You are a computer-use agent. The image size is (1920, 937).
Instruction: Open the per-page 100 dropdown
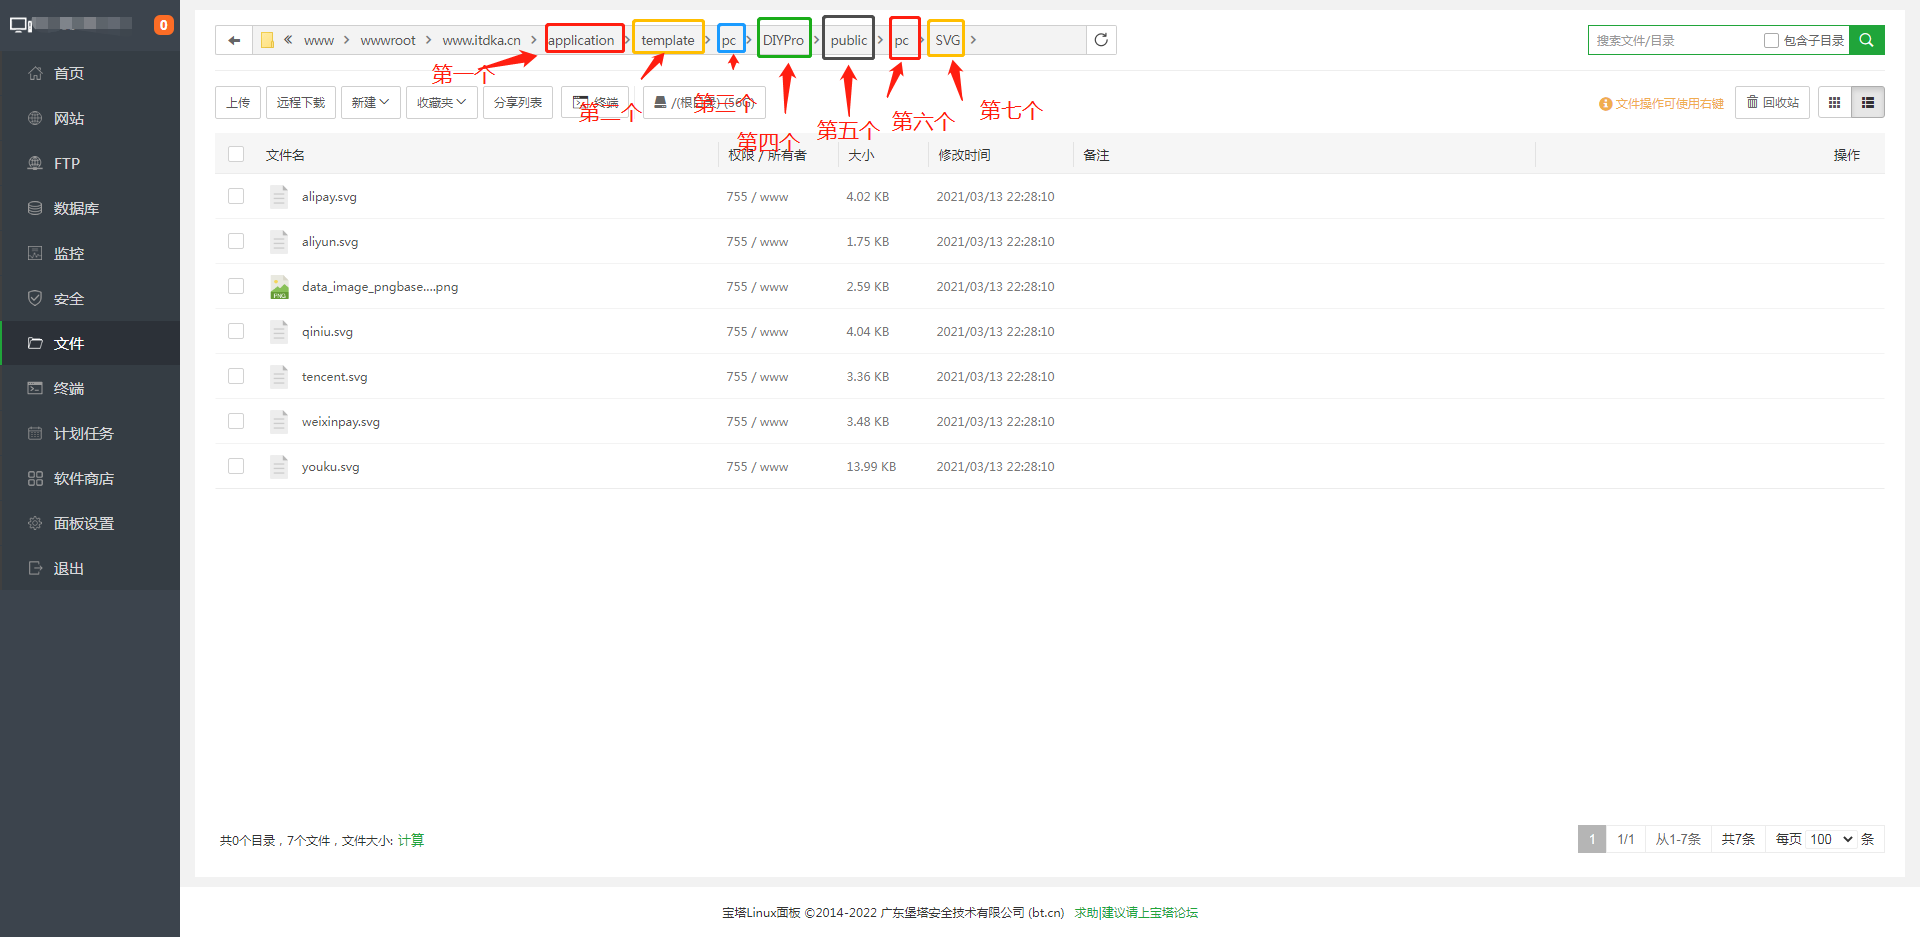(x=1832, y=839)
